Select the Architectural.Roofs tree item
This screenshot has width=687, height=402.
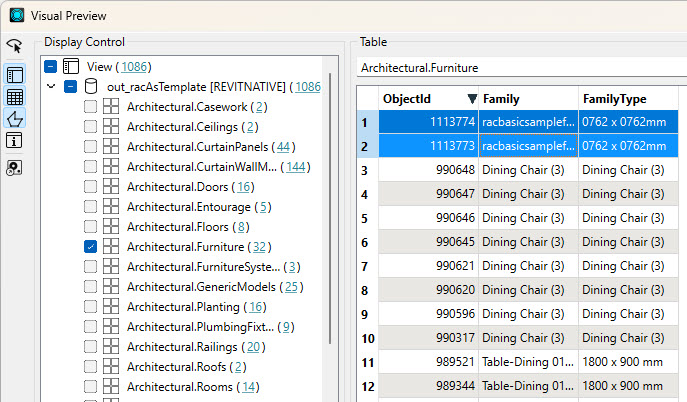click(187, 367)
